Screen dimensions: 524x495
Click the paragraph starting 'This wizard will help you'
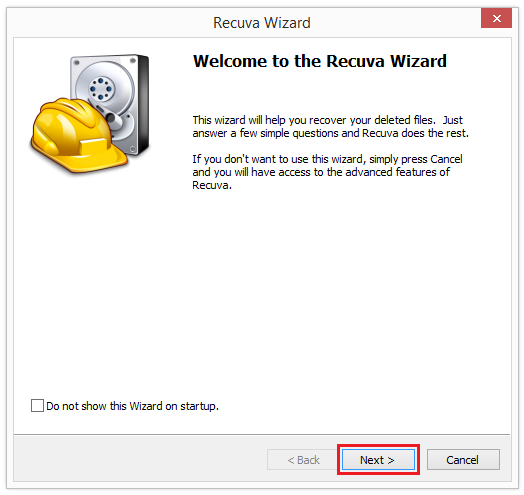pos(331,127)
